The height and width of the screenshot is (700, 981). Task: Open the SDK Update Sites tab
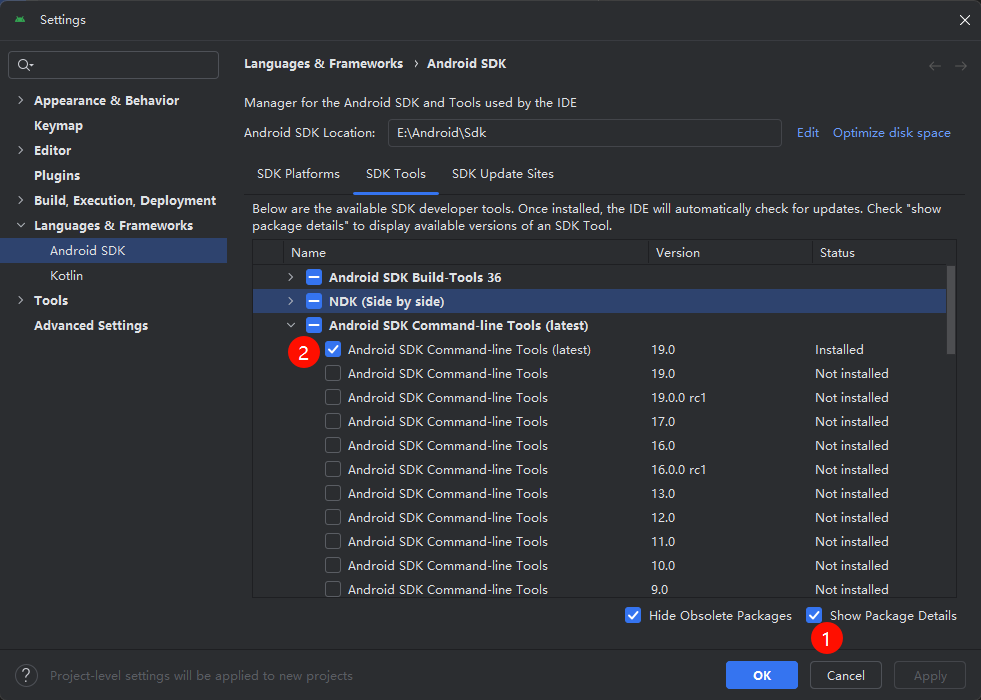click(x=503, y=173)
